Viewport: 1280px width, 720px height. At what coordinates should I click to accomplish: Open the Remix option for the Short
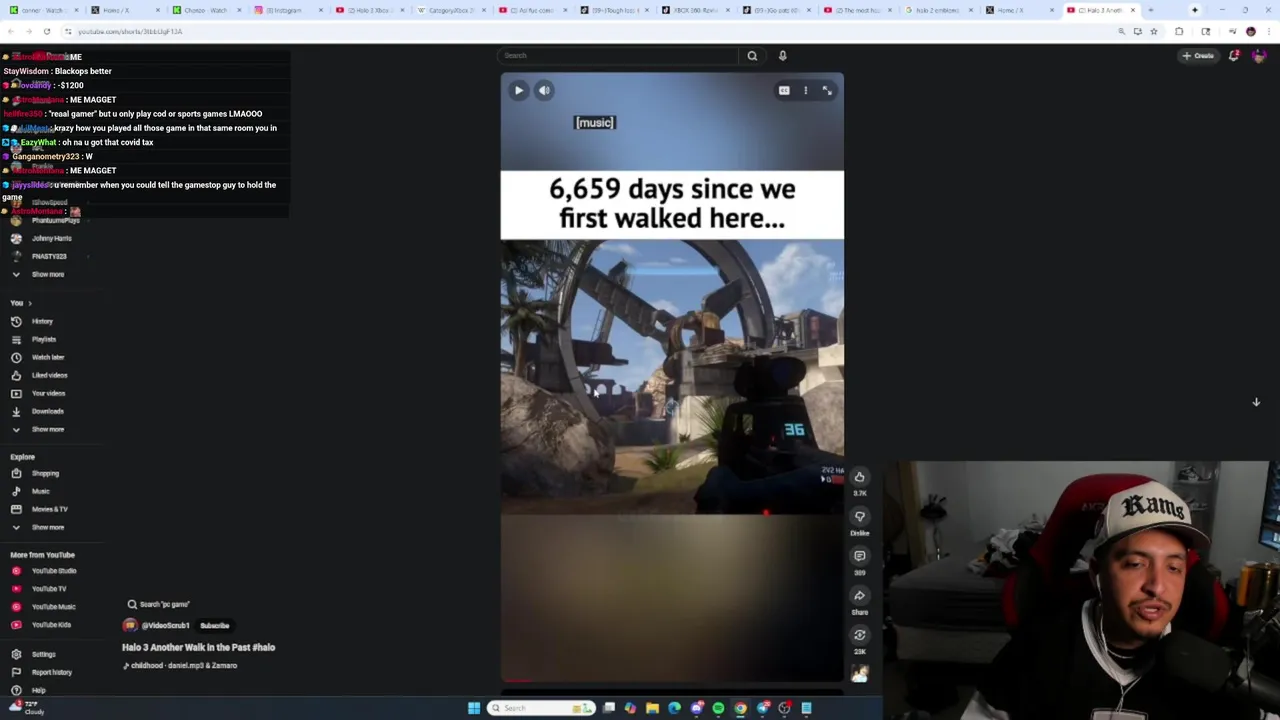pyautogui.click(x=859, y=635)
